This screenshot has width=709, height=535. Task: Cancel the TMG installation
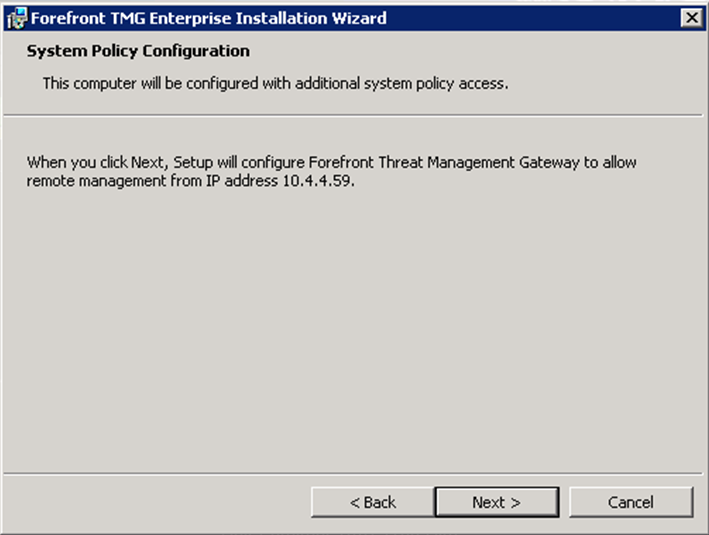pyautogui.click(x=630, y=502)
